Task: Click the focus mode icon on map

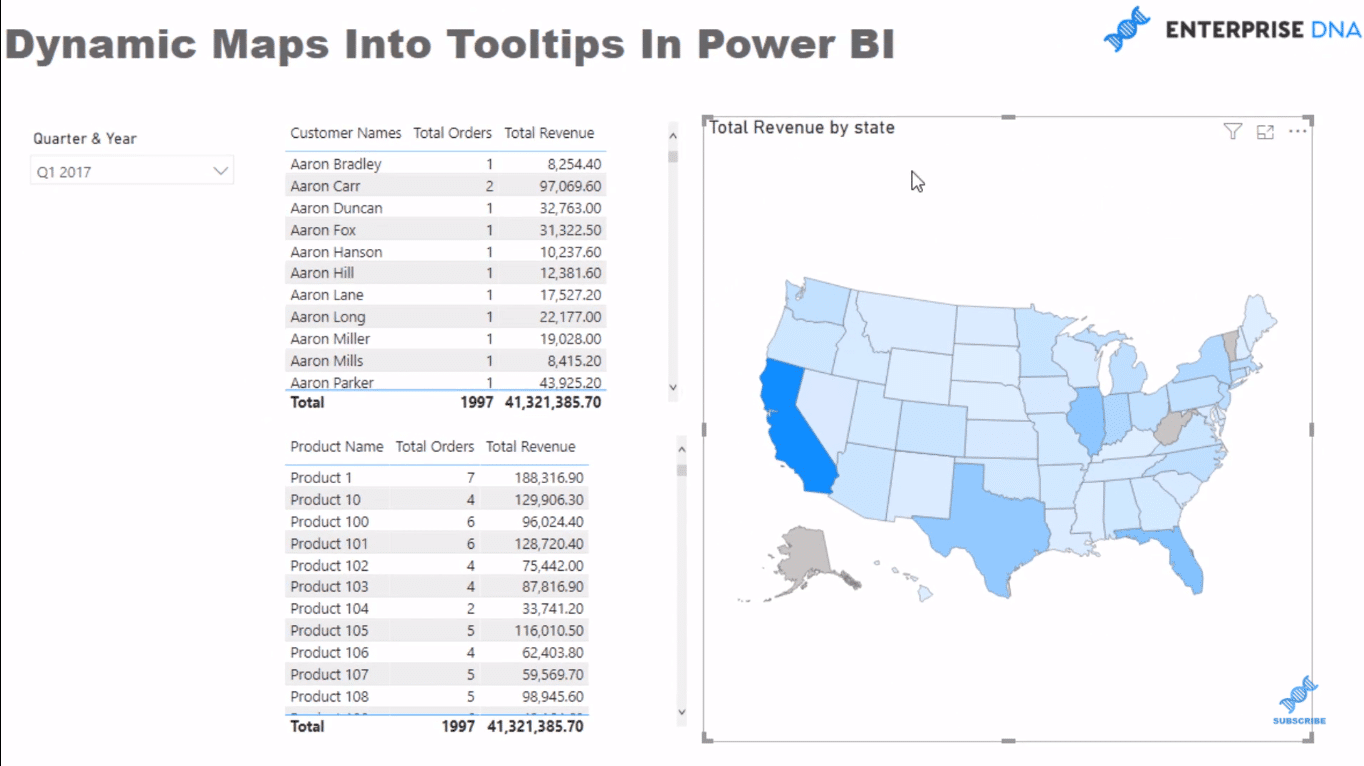Action: click(x=1265, y=132)
